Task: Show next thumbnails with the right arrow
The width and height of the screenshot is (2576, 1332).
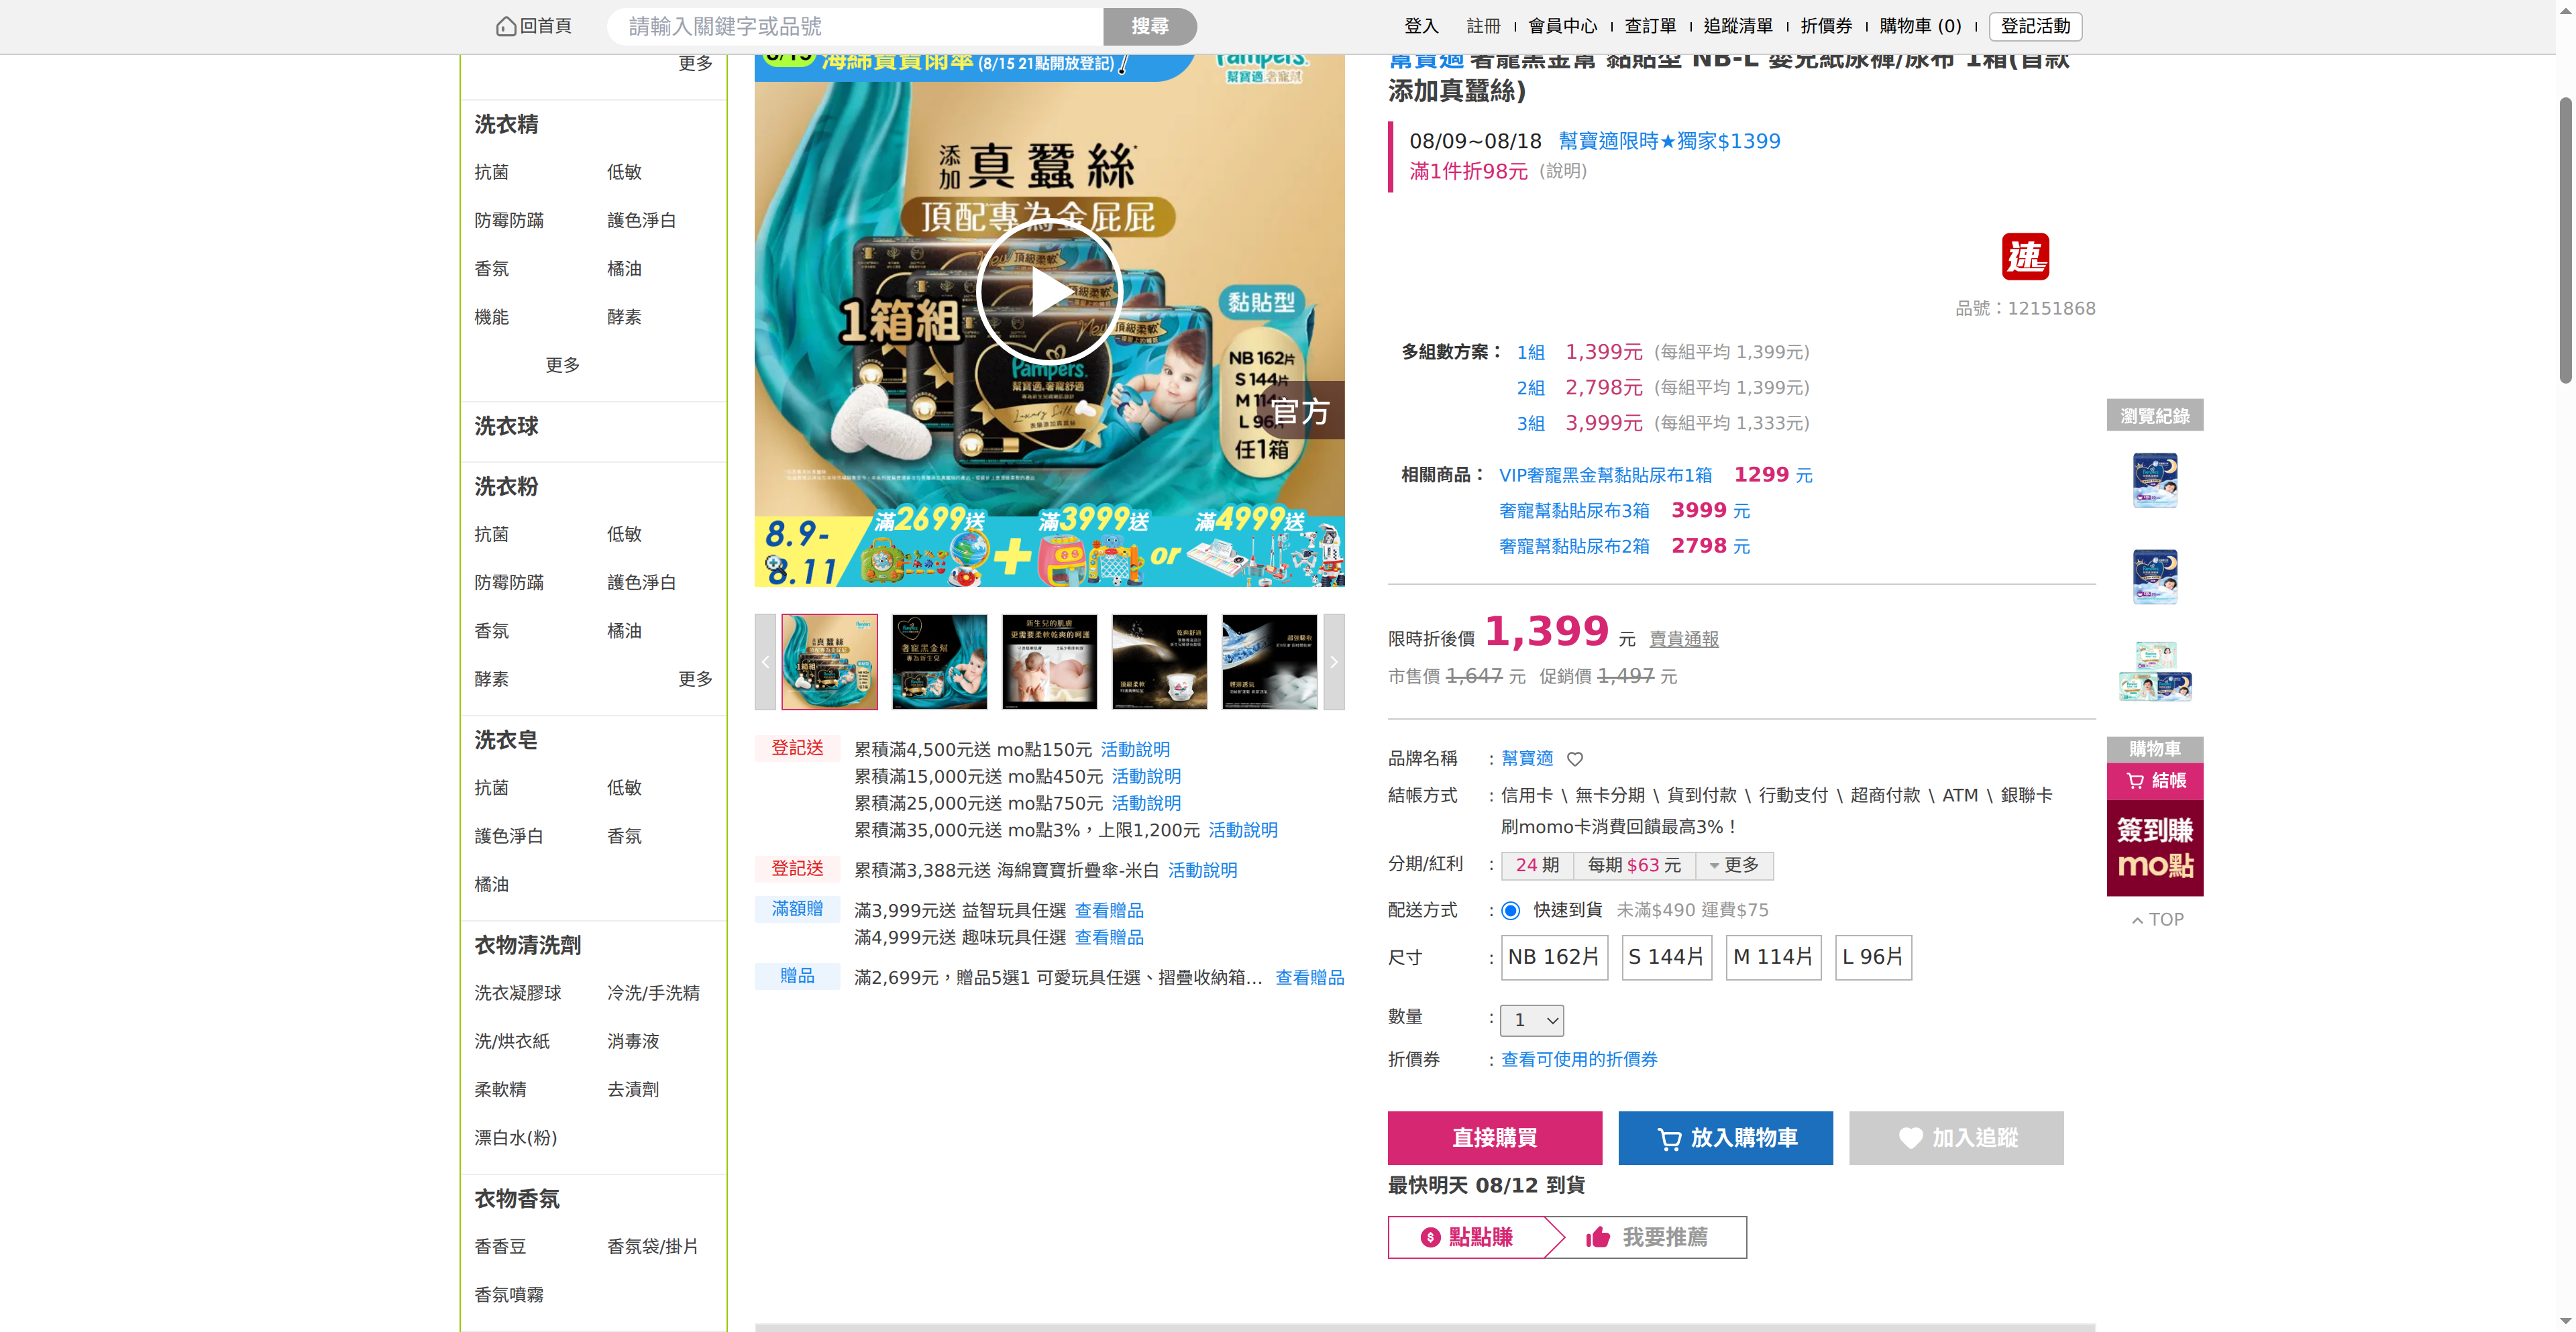Action: (1334, 662)
